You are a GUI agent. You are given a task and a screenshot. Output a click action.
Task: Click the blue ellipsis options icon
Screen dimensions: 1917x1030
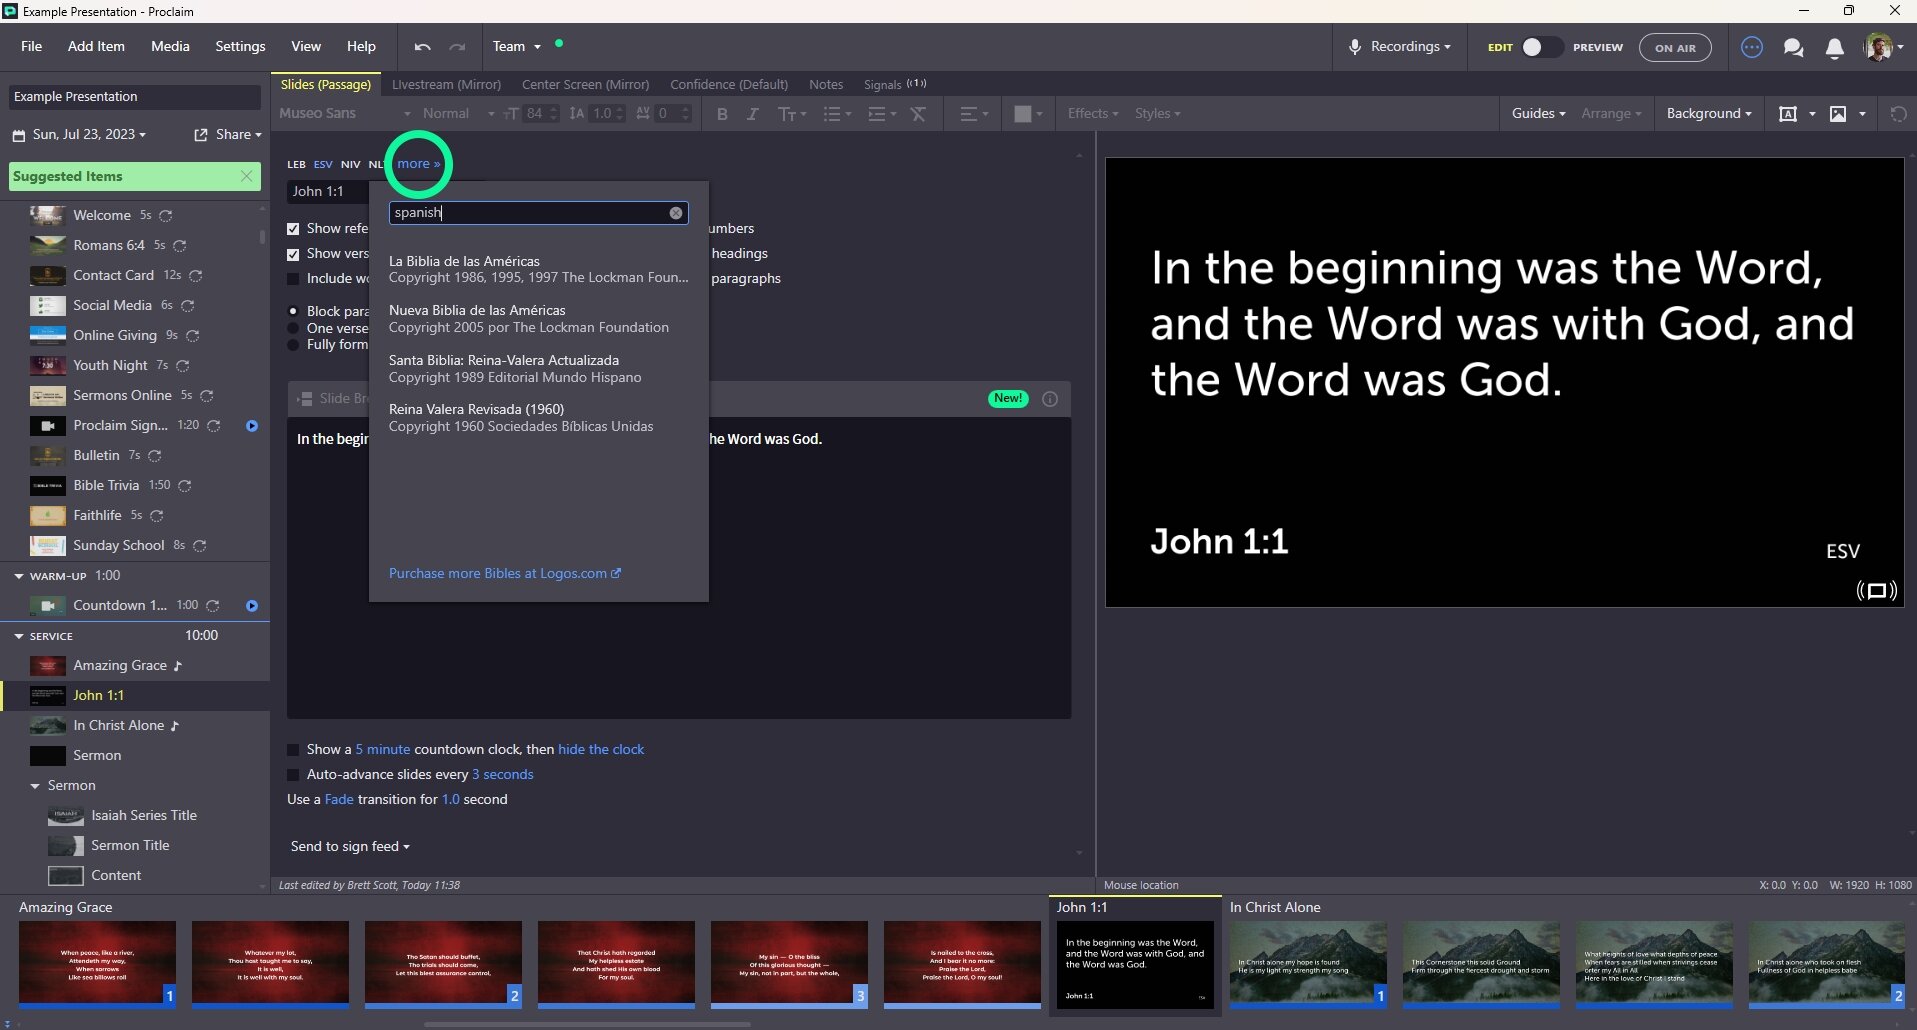1752,47
